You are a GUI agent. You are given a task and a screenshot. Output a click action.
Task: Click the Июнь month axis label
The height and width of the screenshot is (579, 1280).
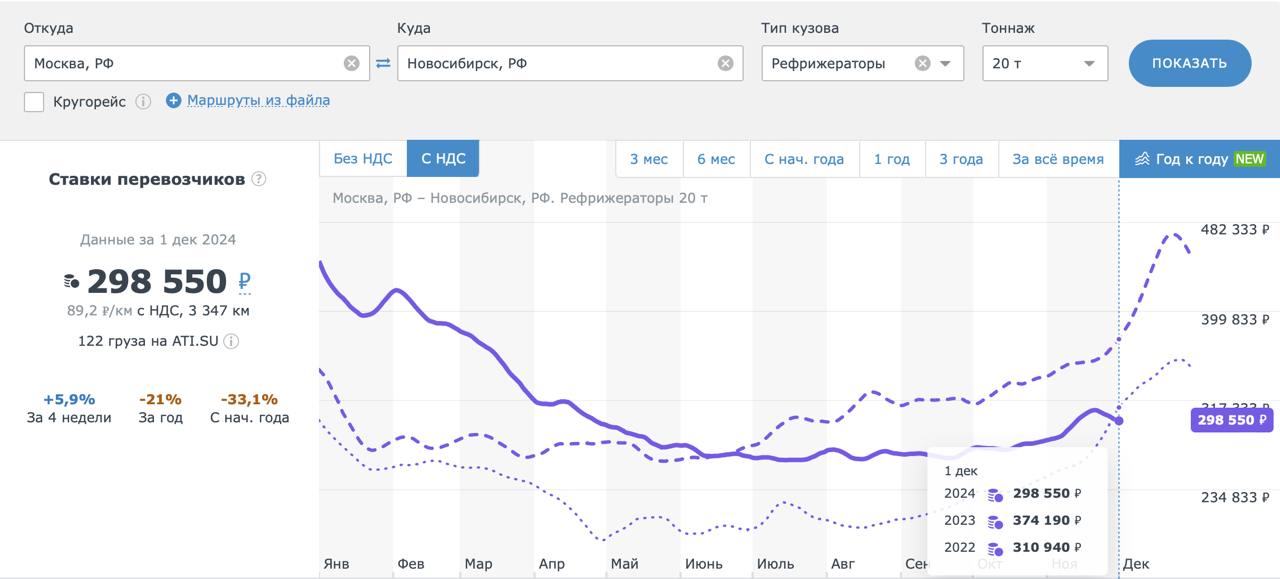[x=704, y=564]
